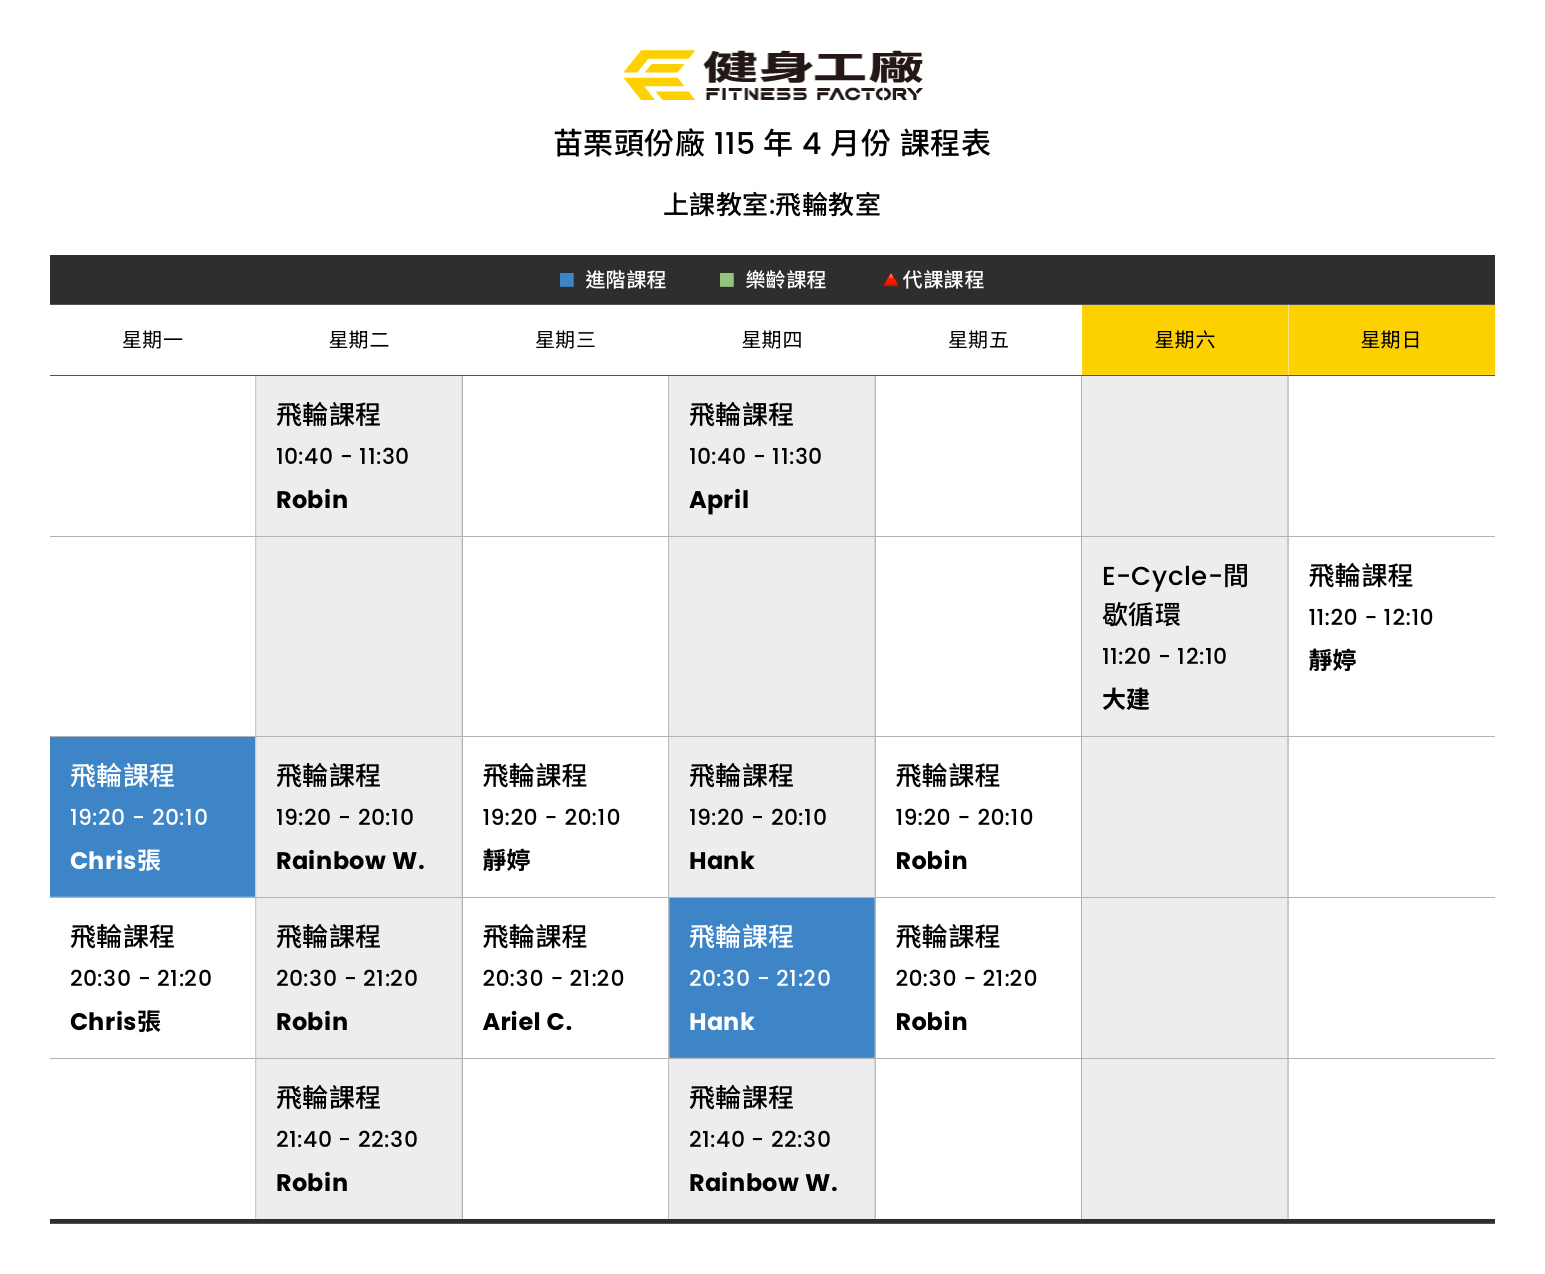Open Tuesday 10:40 Robin cycling class

(358, 456)
